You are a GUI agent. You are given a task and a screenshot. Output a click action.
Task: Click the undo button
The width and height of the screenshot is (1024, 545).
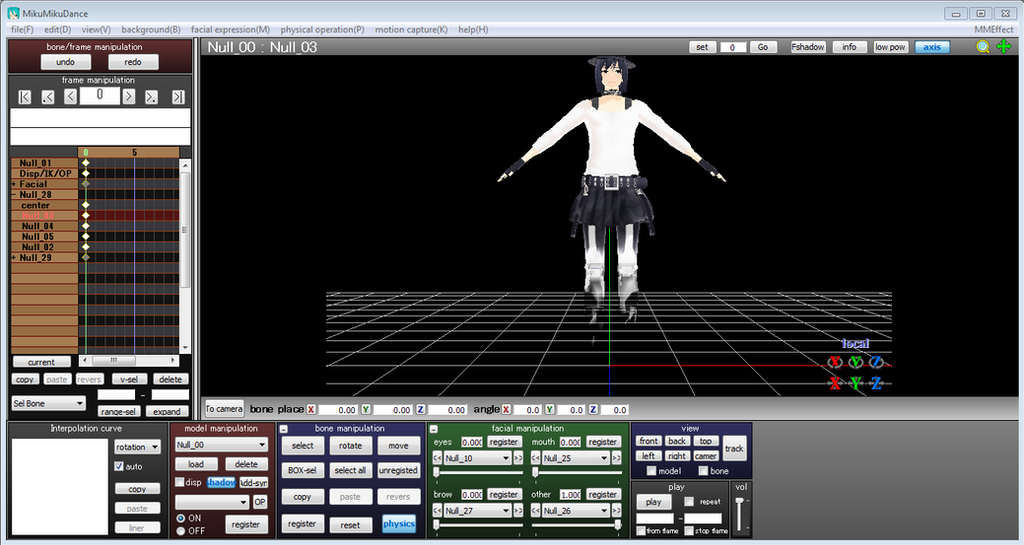click(65, 62)
